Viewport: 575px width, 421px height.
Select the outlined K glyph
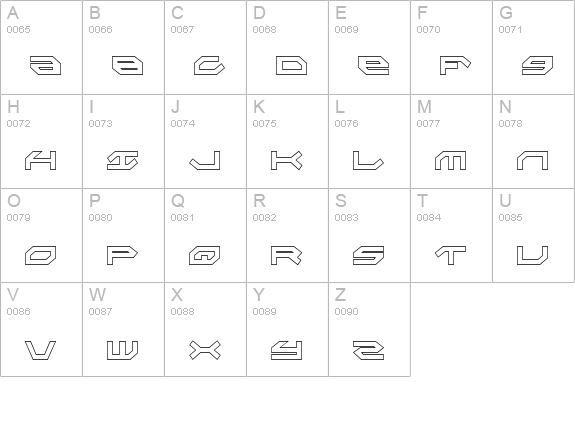(286, 160)
